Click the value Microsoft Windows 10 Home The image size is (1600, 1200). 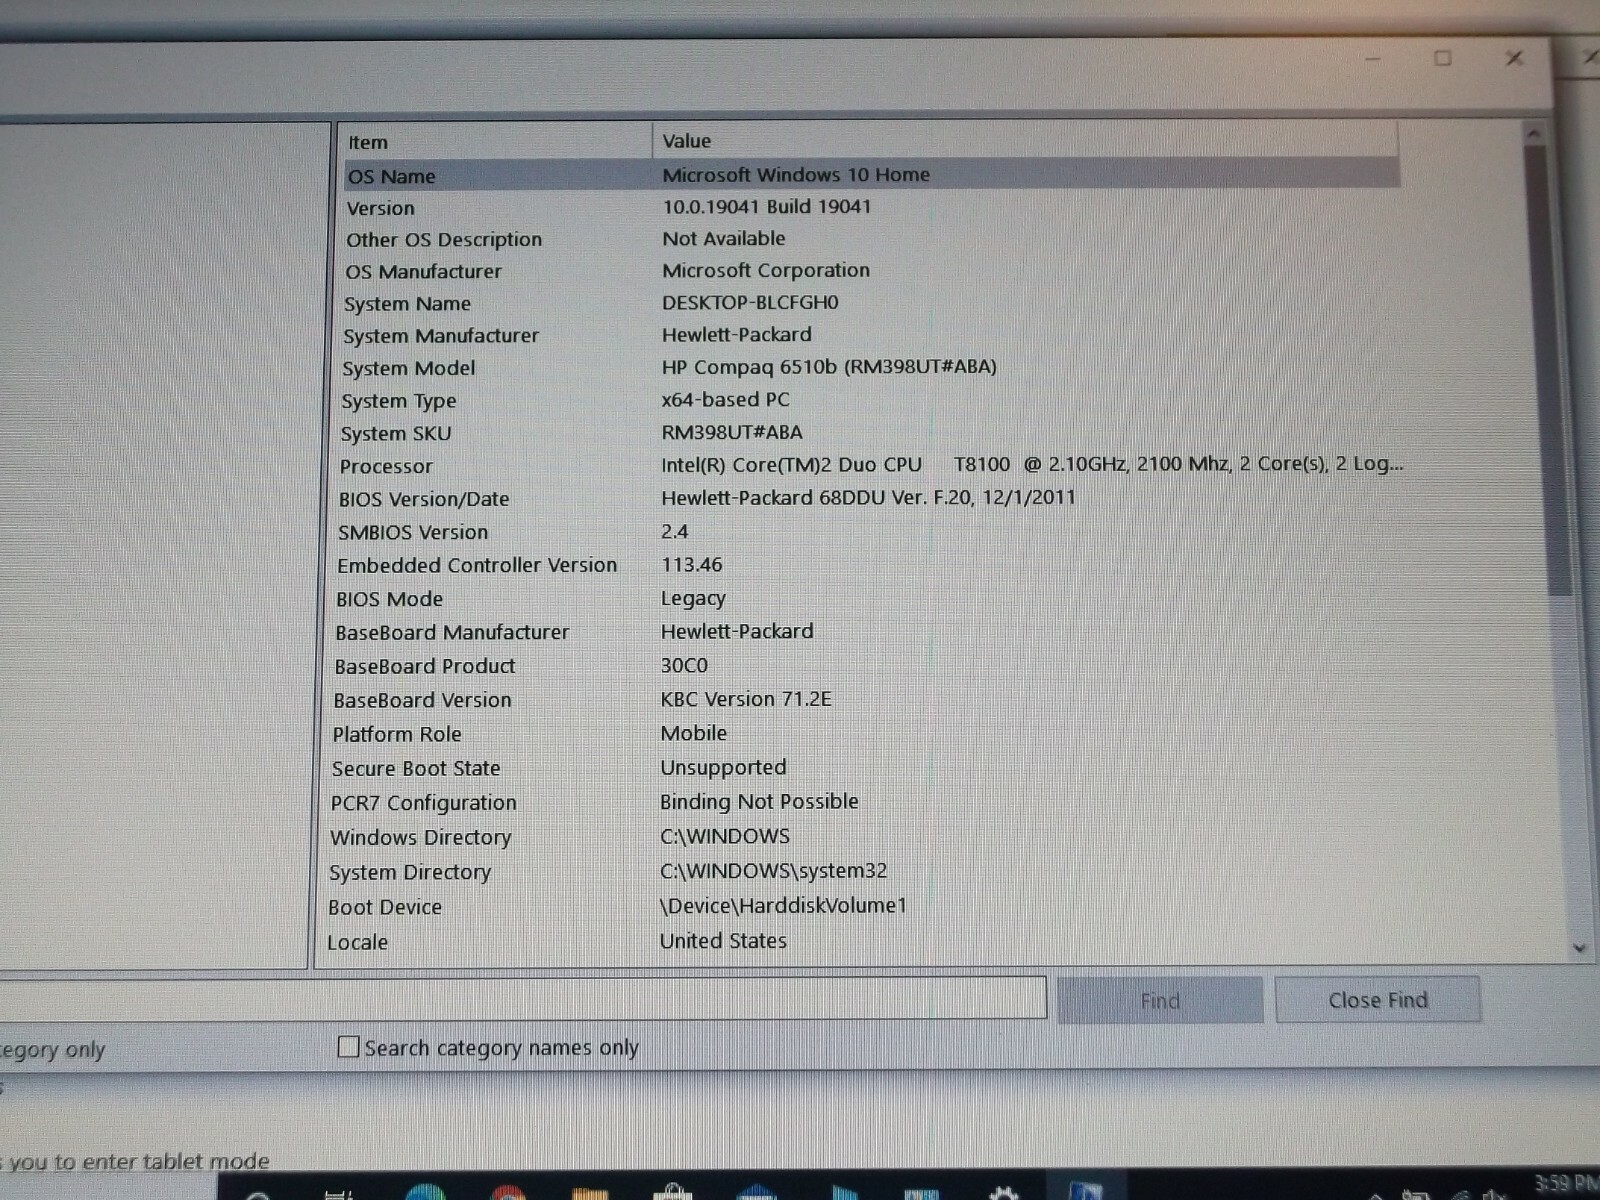coord(796,174)
